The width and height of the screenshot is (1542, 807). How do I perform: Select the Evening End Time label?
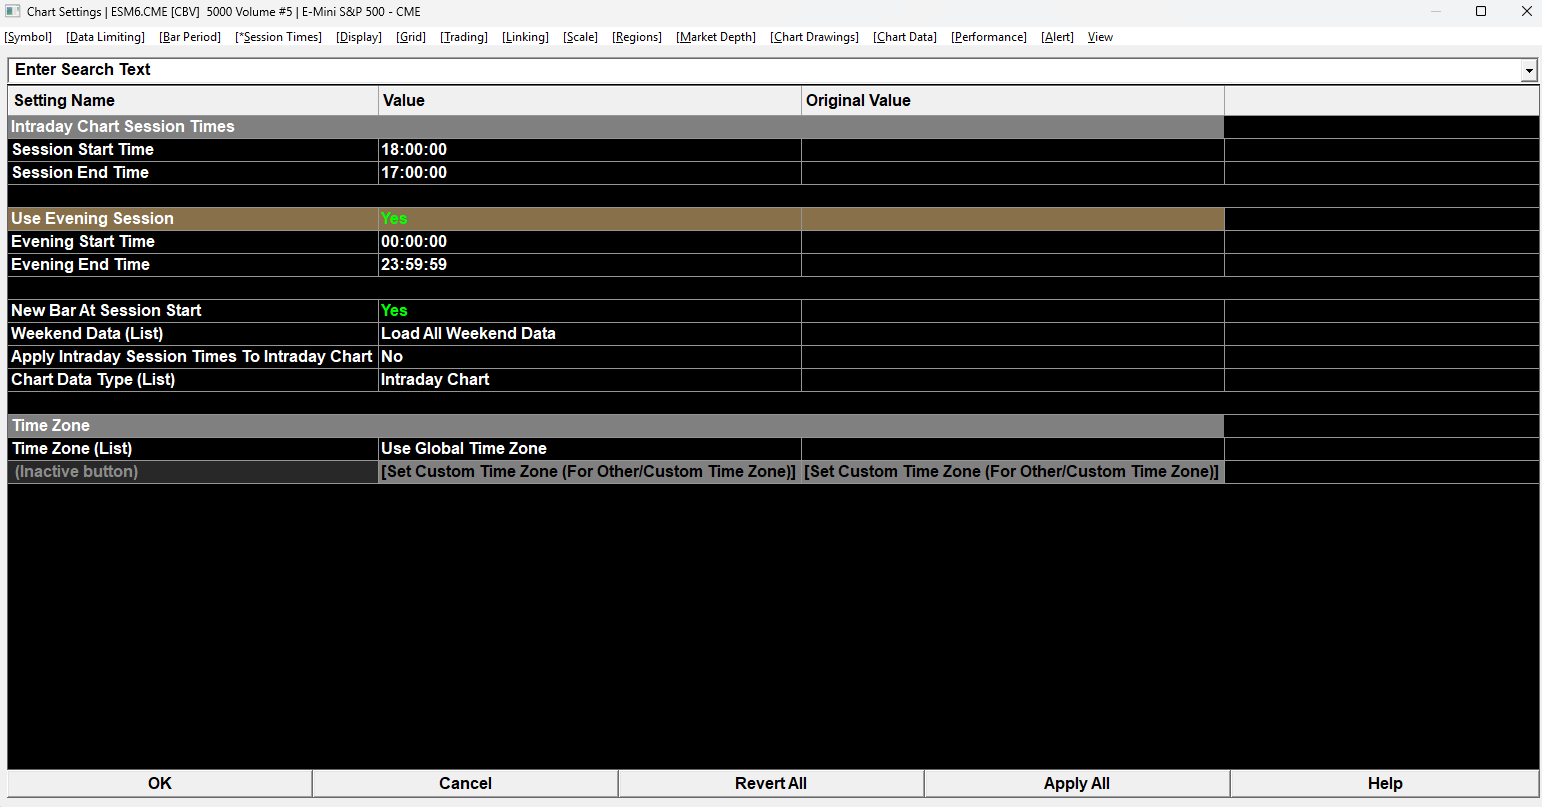[x=80, y=265]
